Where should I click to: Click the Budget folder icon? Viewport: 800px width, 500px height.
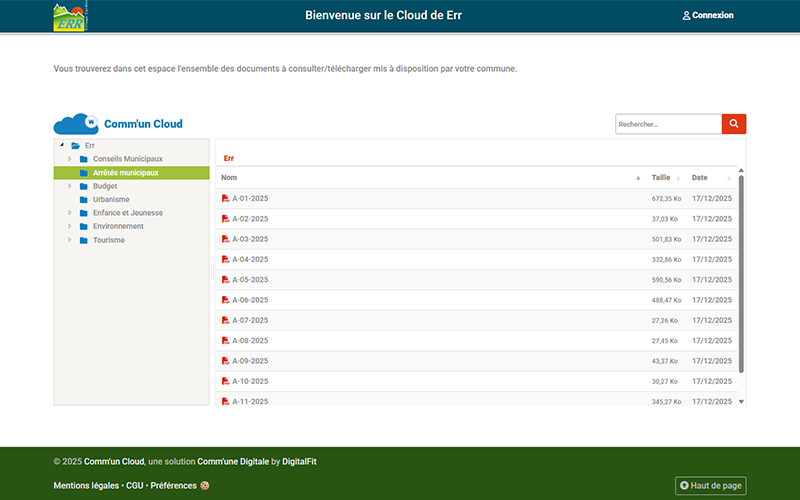click(x=84, y=186)
